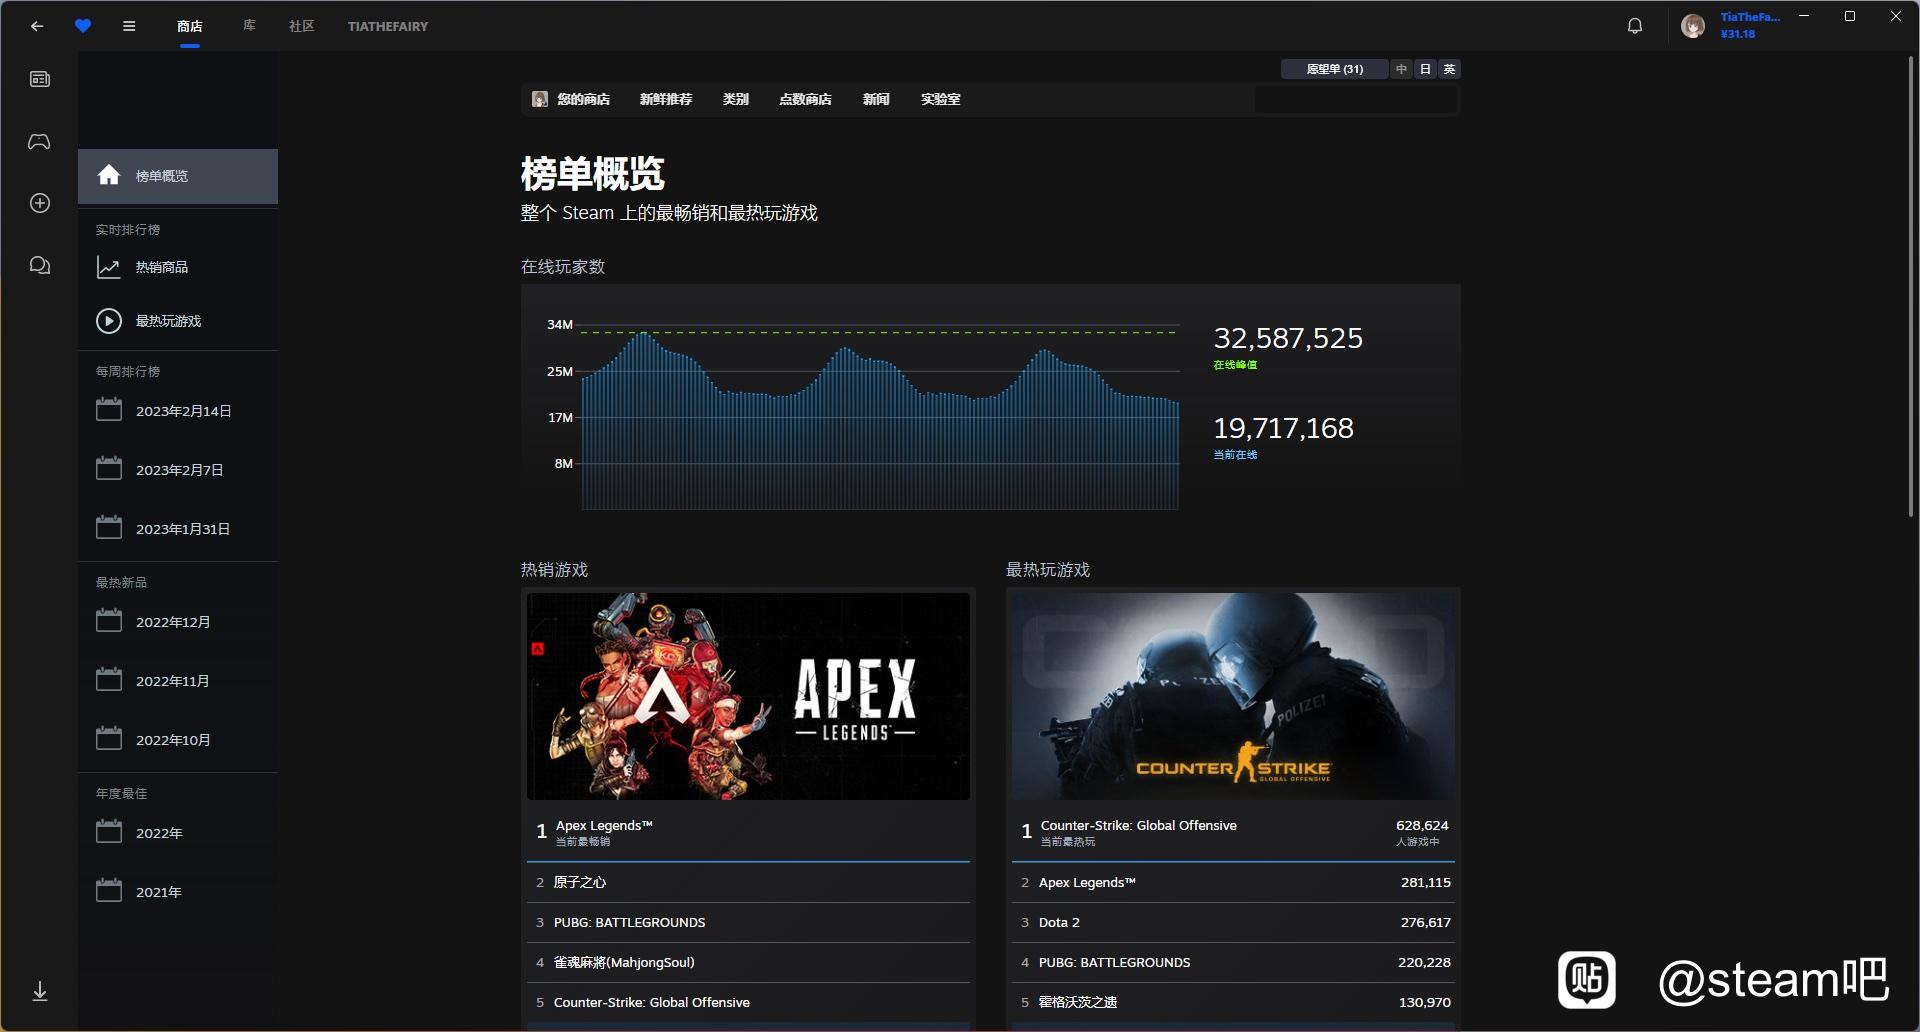The height and width of the screenshot is (1032, 1920).
Task: Click calendar icon for 2023年2月7日
Action: [x=109, y=469]
